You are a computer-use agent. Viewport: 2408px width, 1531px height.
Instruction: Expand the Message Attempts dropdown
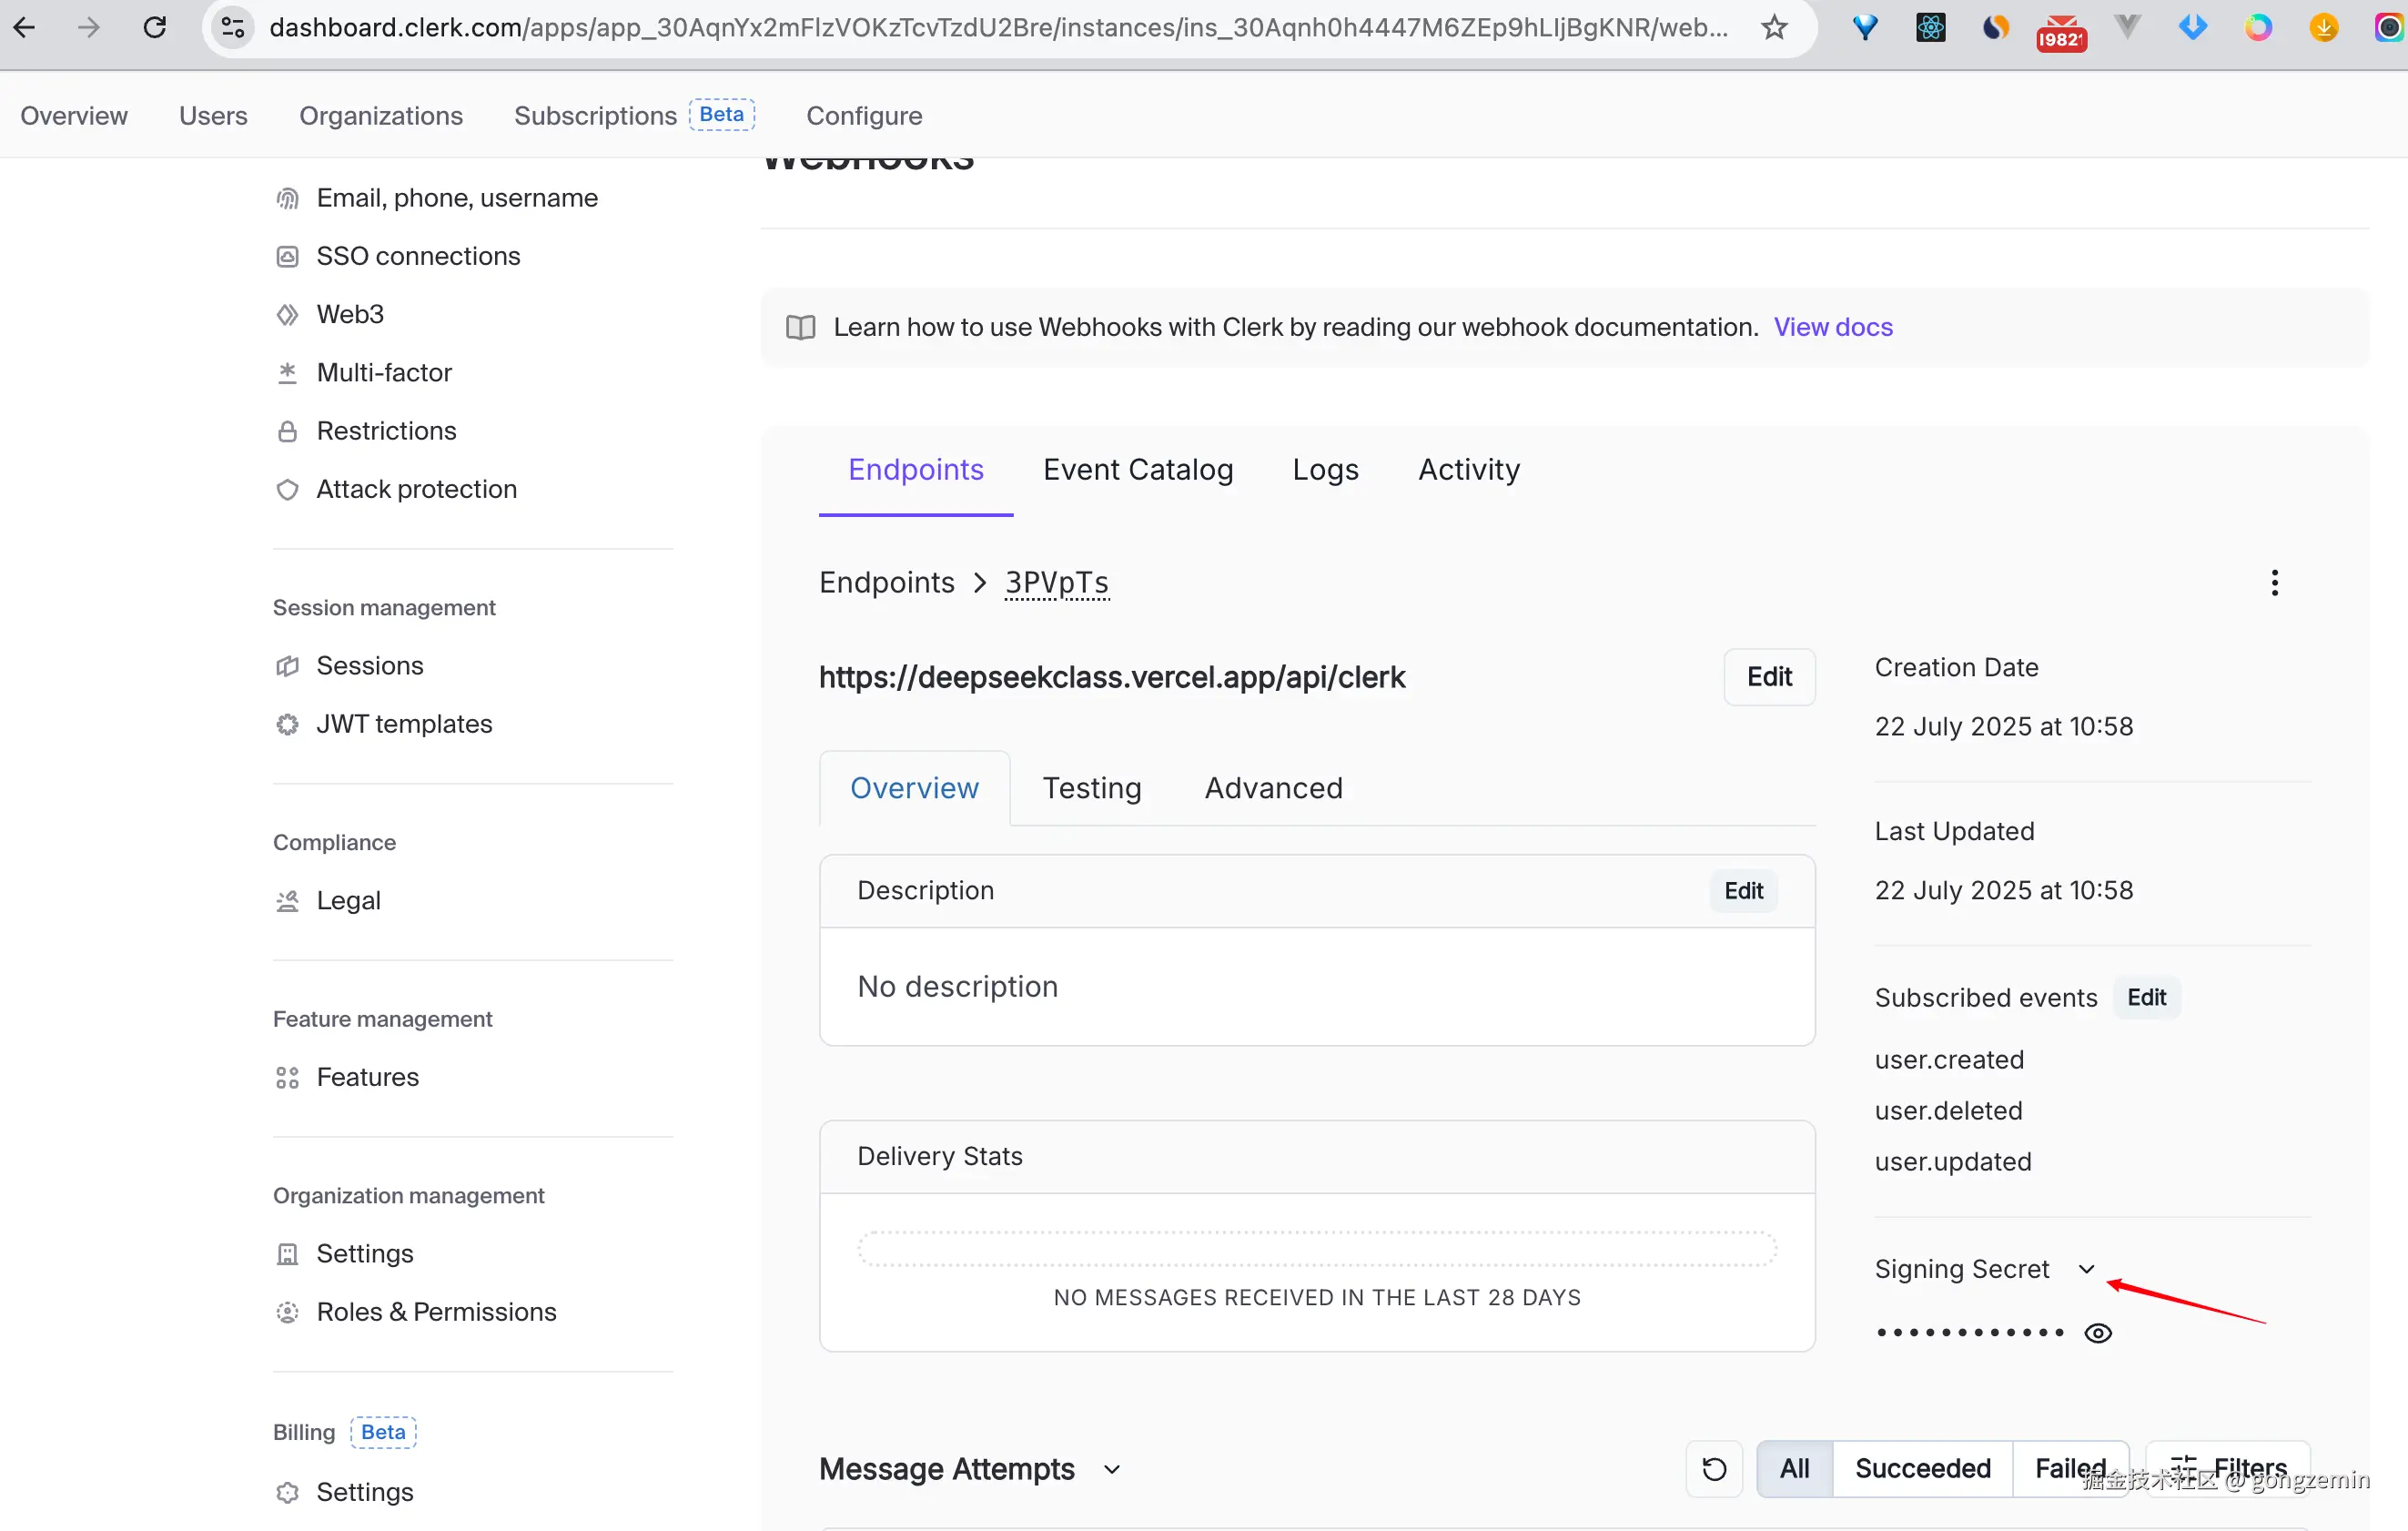tap(1112, 1469)
